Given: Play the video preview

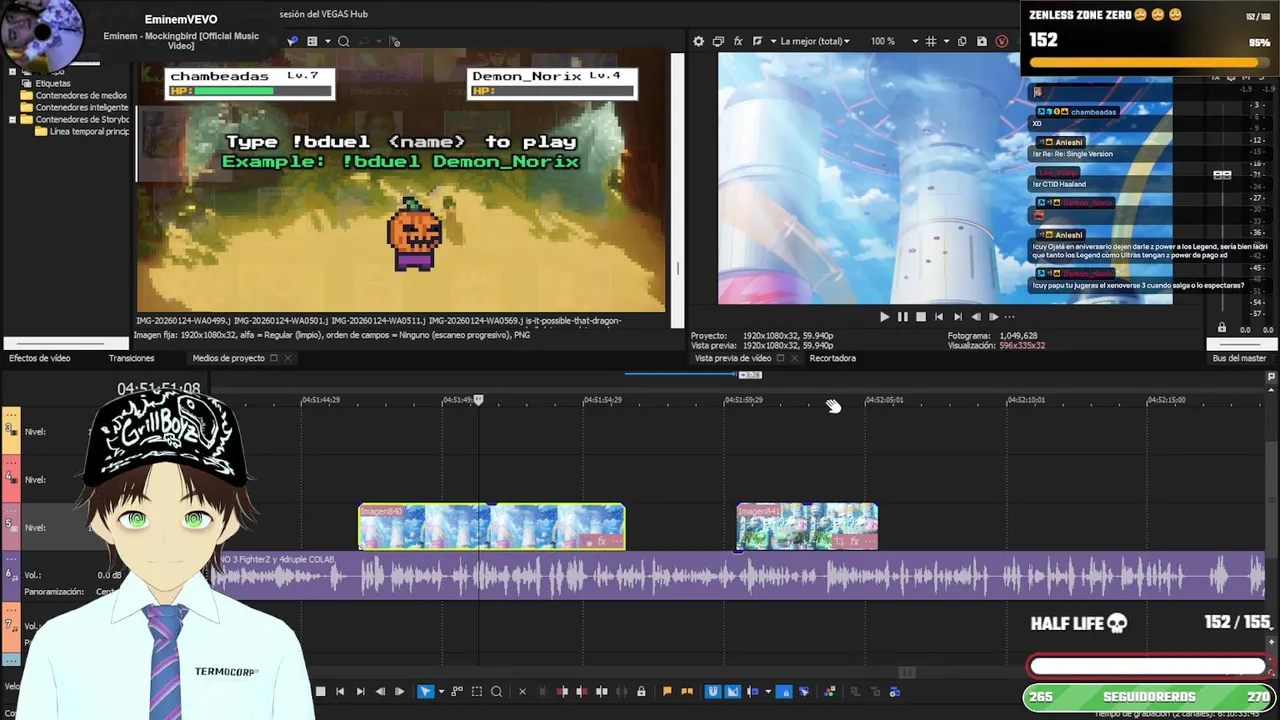Looking at the screenshot, I should pos(884,317).
